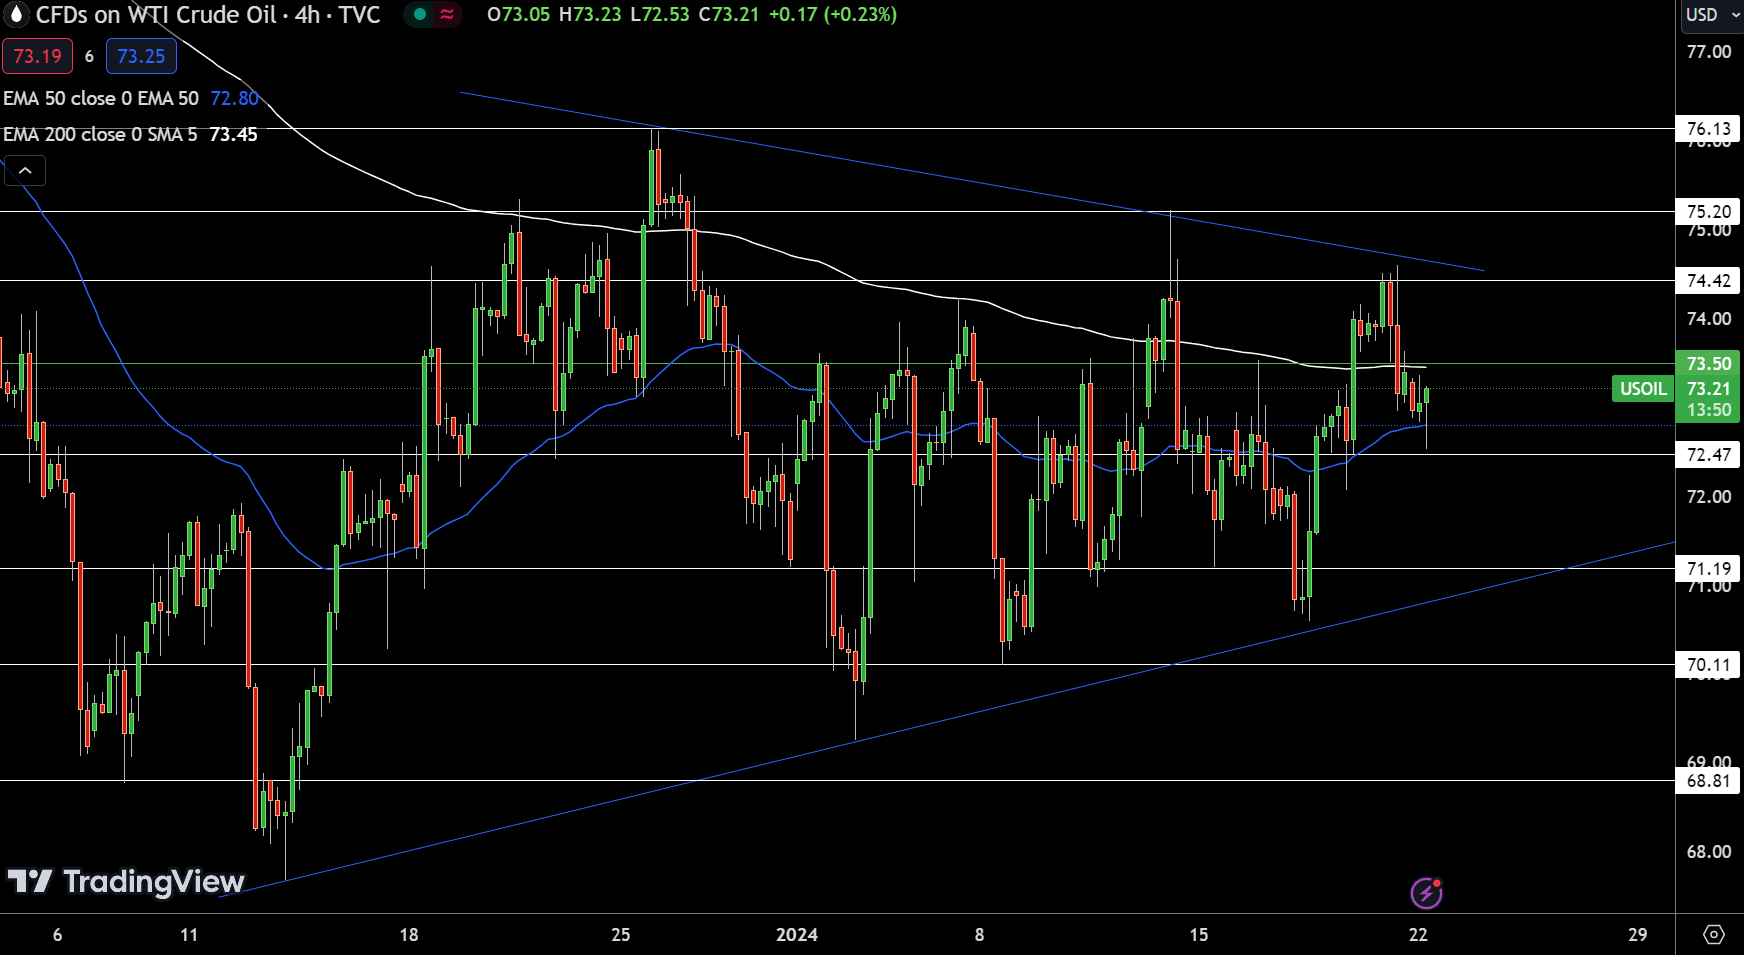The height and width of the screenshot is (955, 1744).
Task: Click the 76.13 horizontal level label
Action: [x=1708, y=128]
